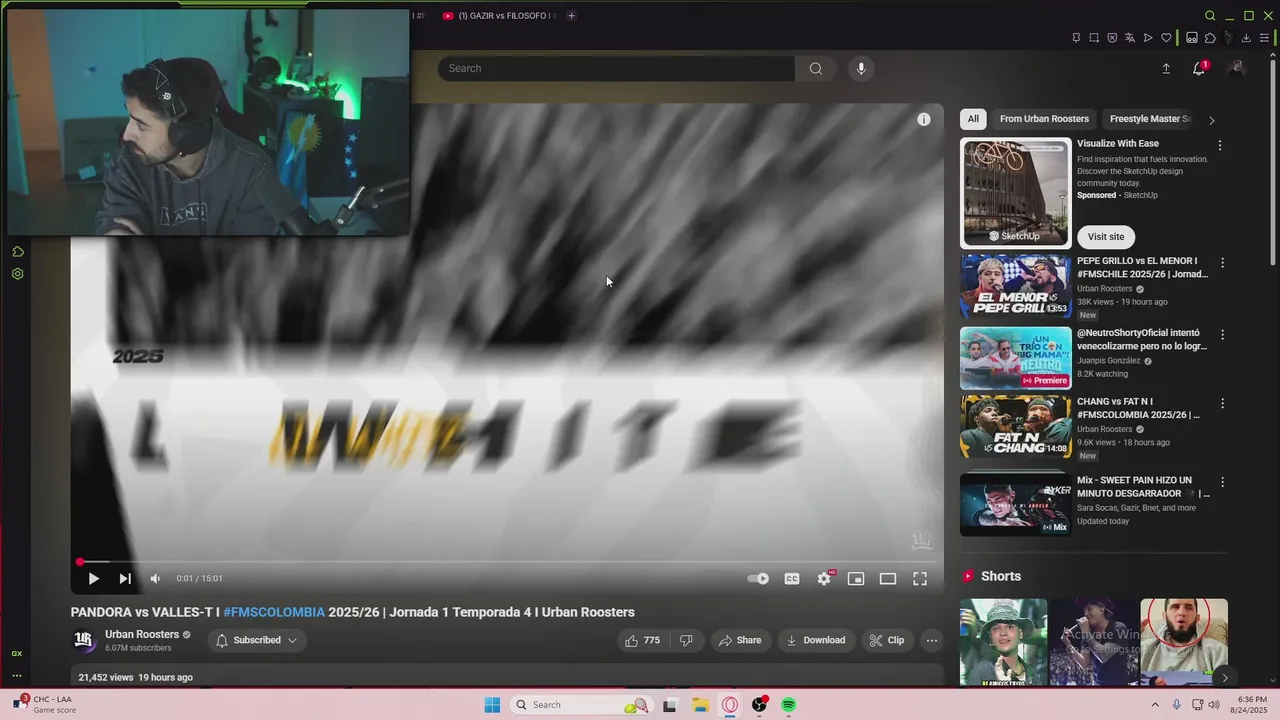Open the Chang vs Fat N title link
Image resolution: width=1280 pixels, height=720 pixels.
coord(1138,408)
